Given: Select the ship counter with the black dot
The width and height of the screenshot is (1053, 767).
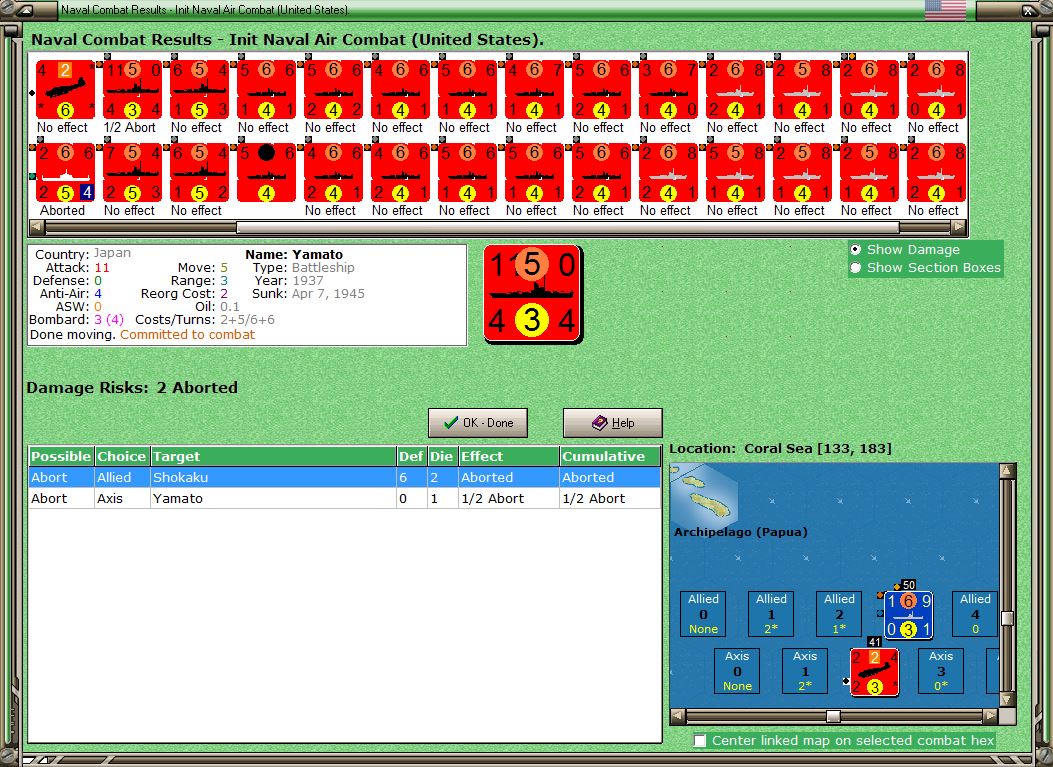Looking at the screenshot, I should click(267, 173).
